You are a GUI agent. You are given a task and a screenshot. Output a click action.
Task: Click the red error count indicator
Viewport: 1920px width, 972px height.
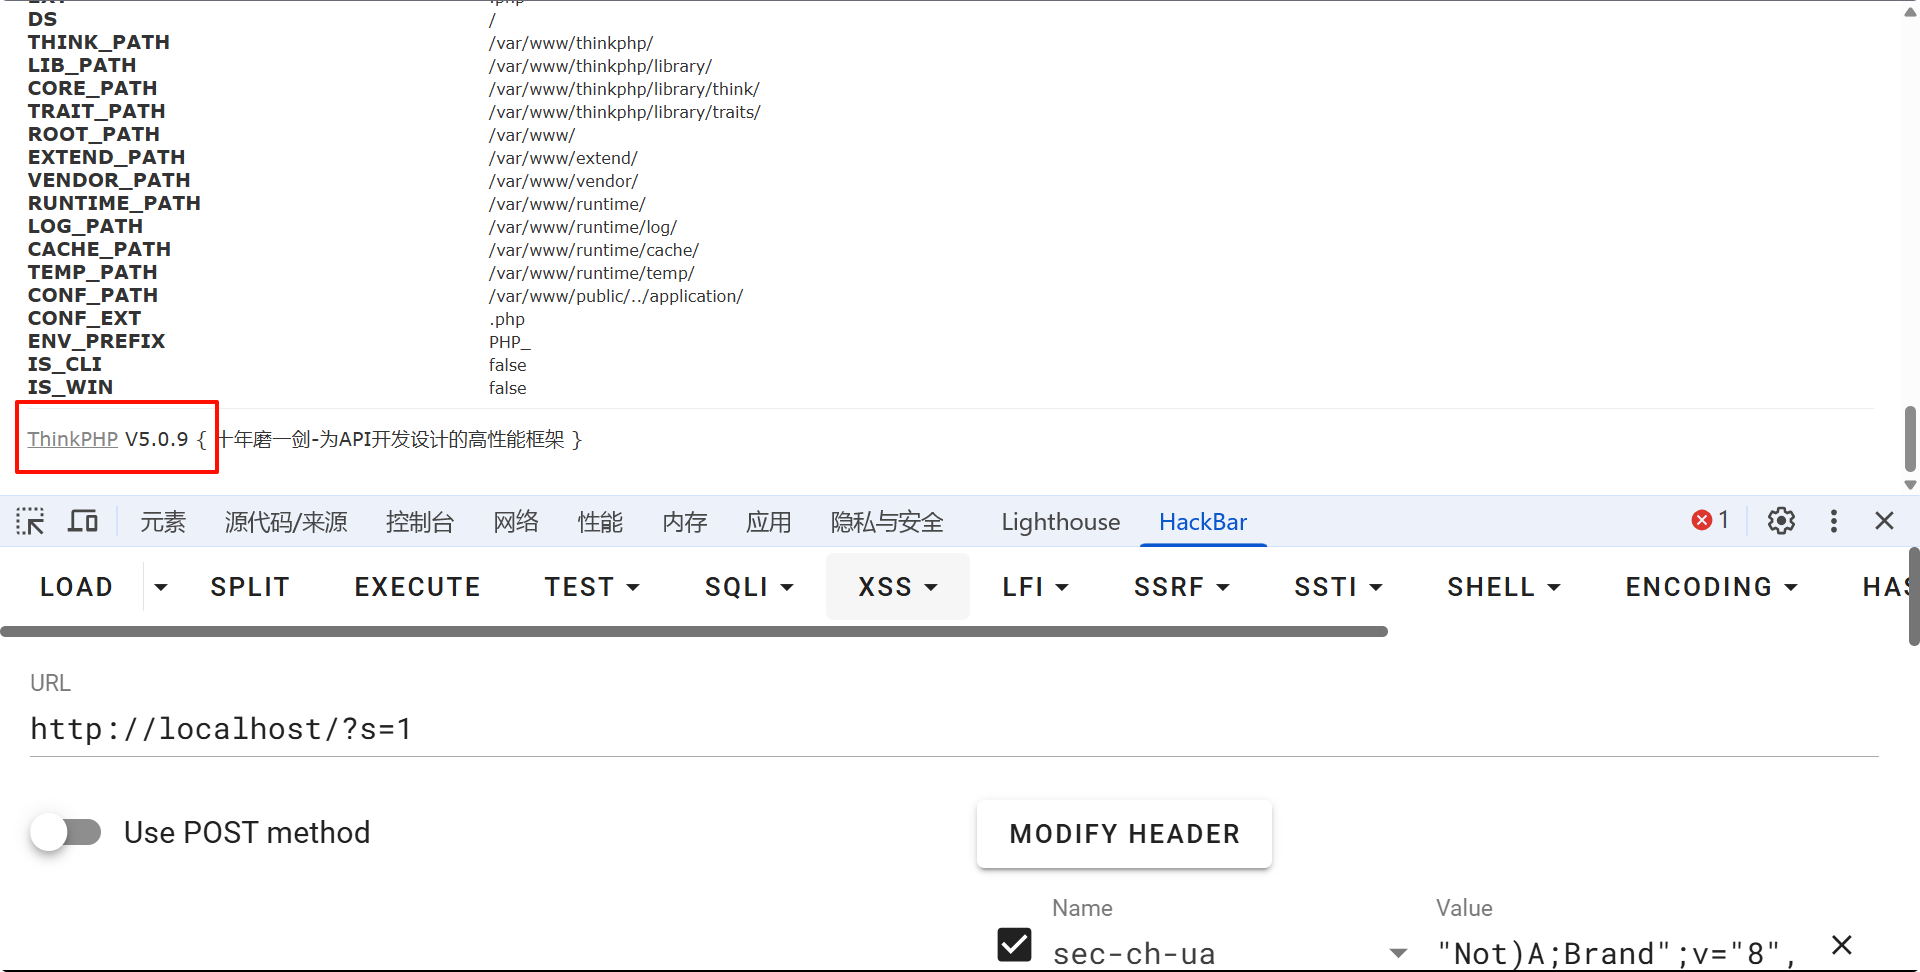[1710, 521]
